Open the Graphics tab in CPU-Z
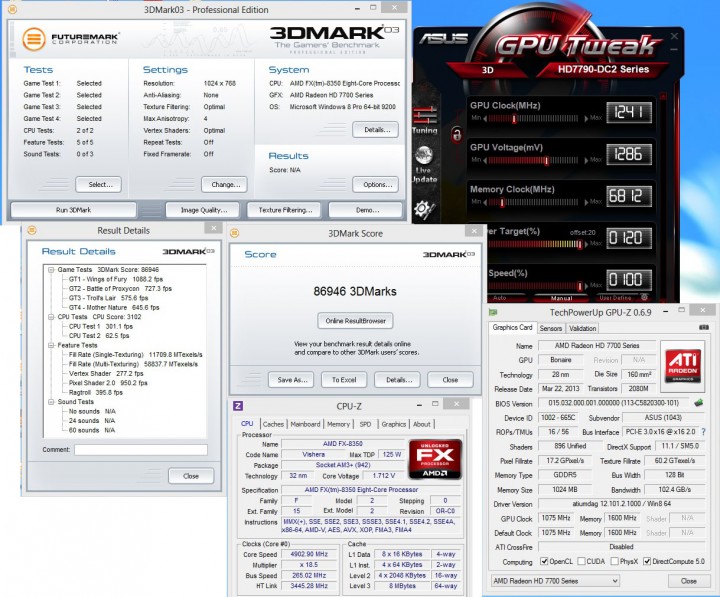Image resolution: width=720 pixels, height=597 pixels. pos(394,424)
